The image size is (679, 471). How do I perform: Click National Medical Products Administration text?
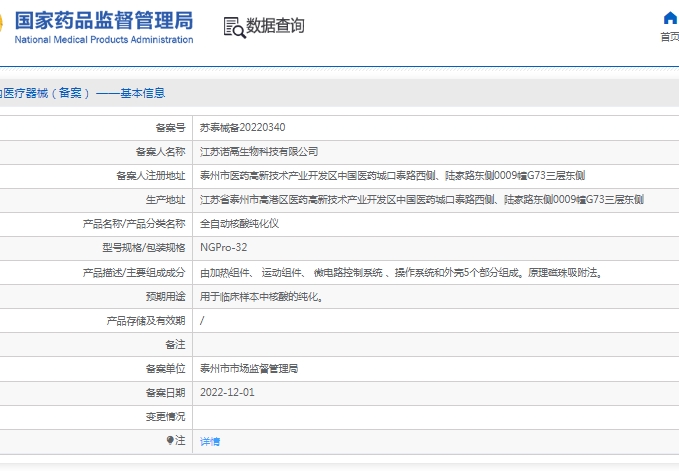click(104, 40)
